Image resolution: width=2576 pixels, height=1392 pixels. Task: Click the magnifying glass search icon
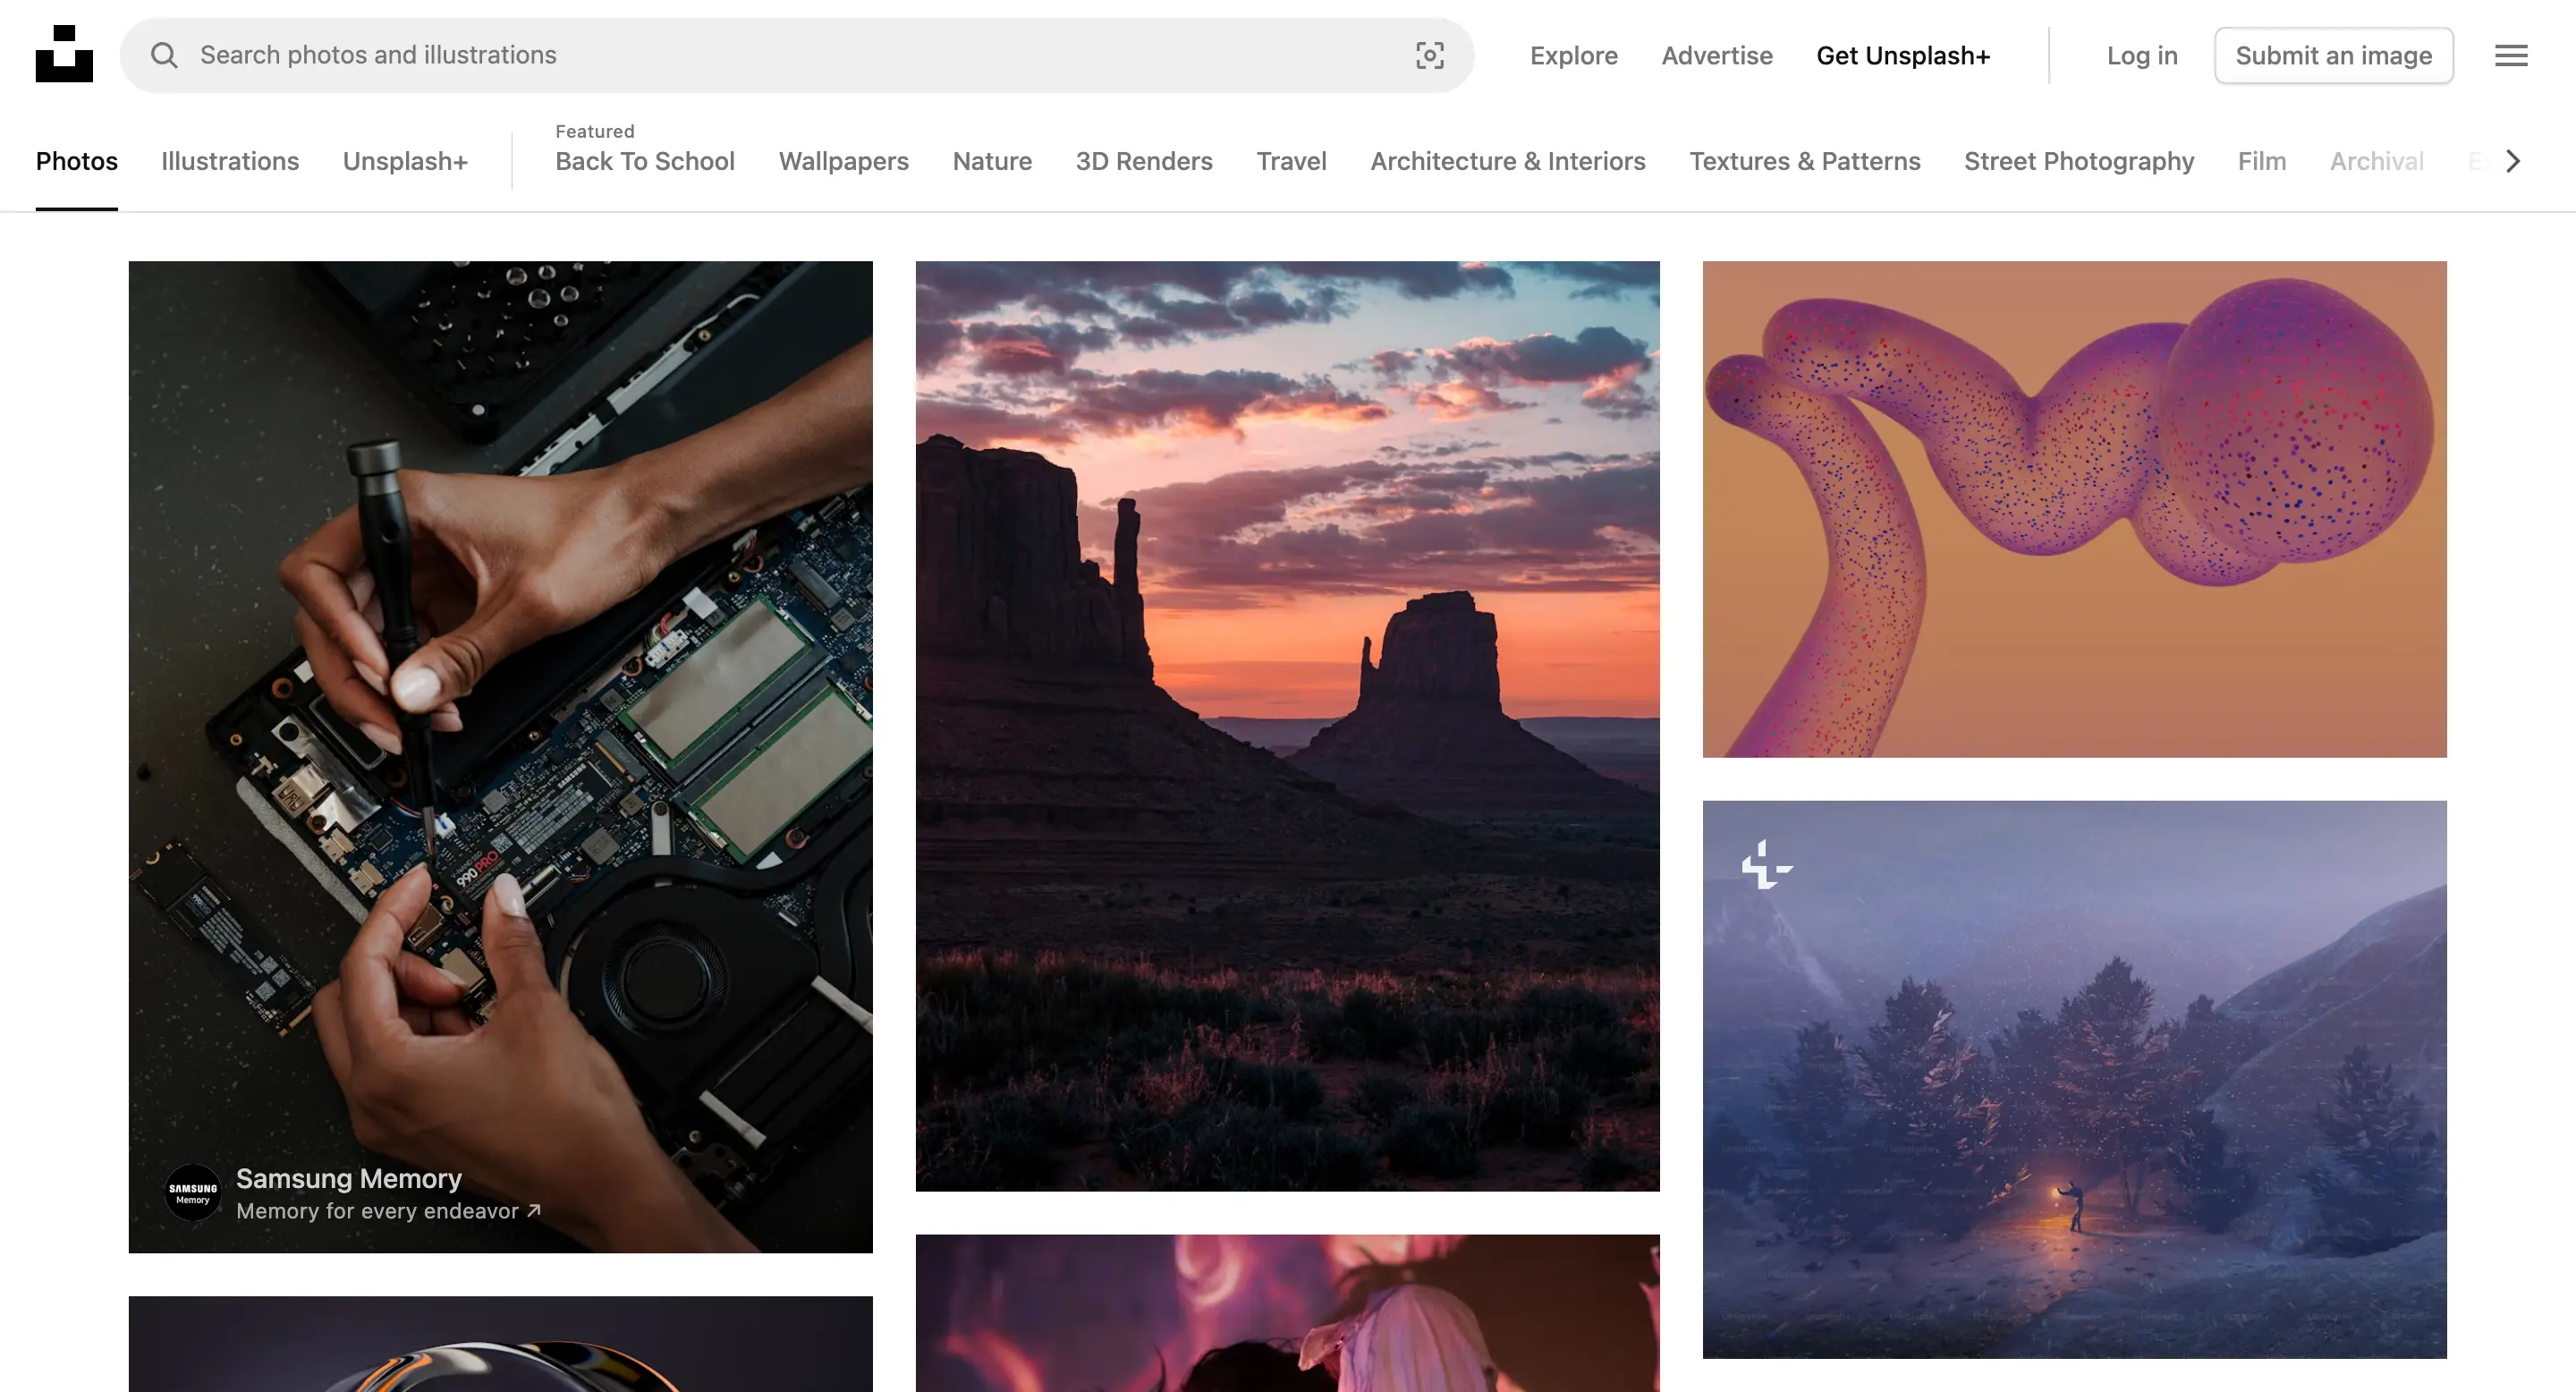164,55
